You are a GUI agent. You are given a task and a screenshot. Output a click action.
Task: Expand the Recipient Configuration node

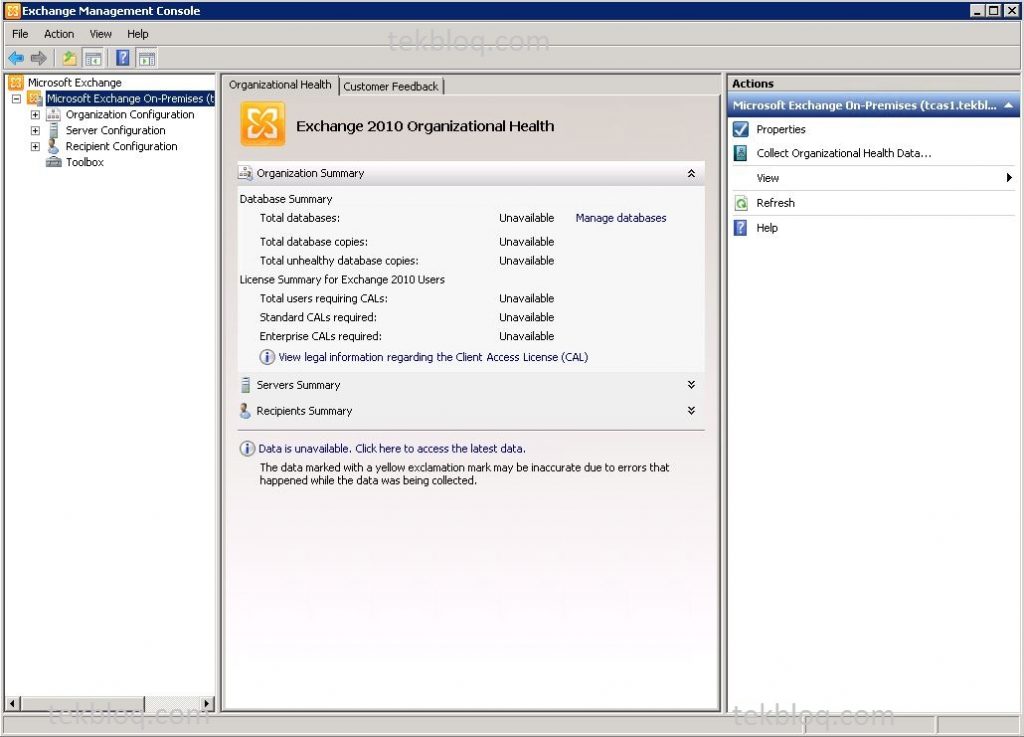35,146
